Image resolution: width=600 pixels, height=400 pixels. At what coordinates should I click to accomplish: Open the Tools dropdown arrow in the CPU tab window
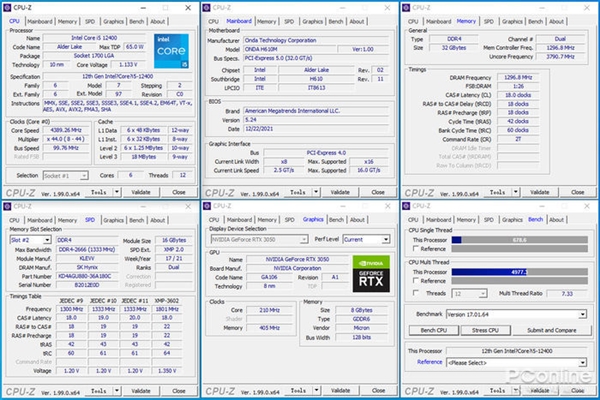[117, 192]
